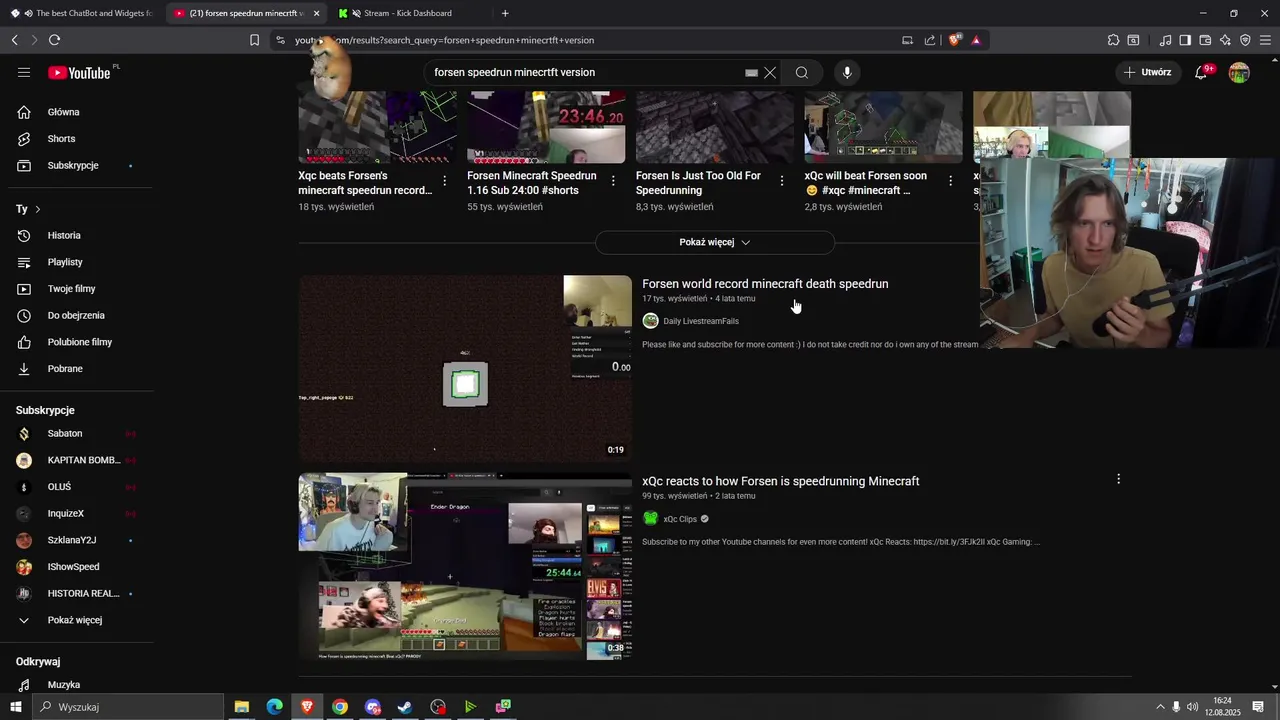The image size is (1280, 720).
Task: Open the YouTube hamburger guide menu
Action: [24, 72]
